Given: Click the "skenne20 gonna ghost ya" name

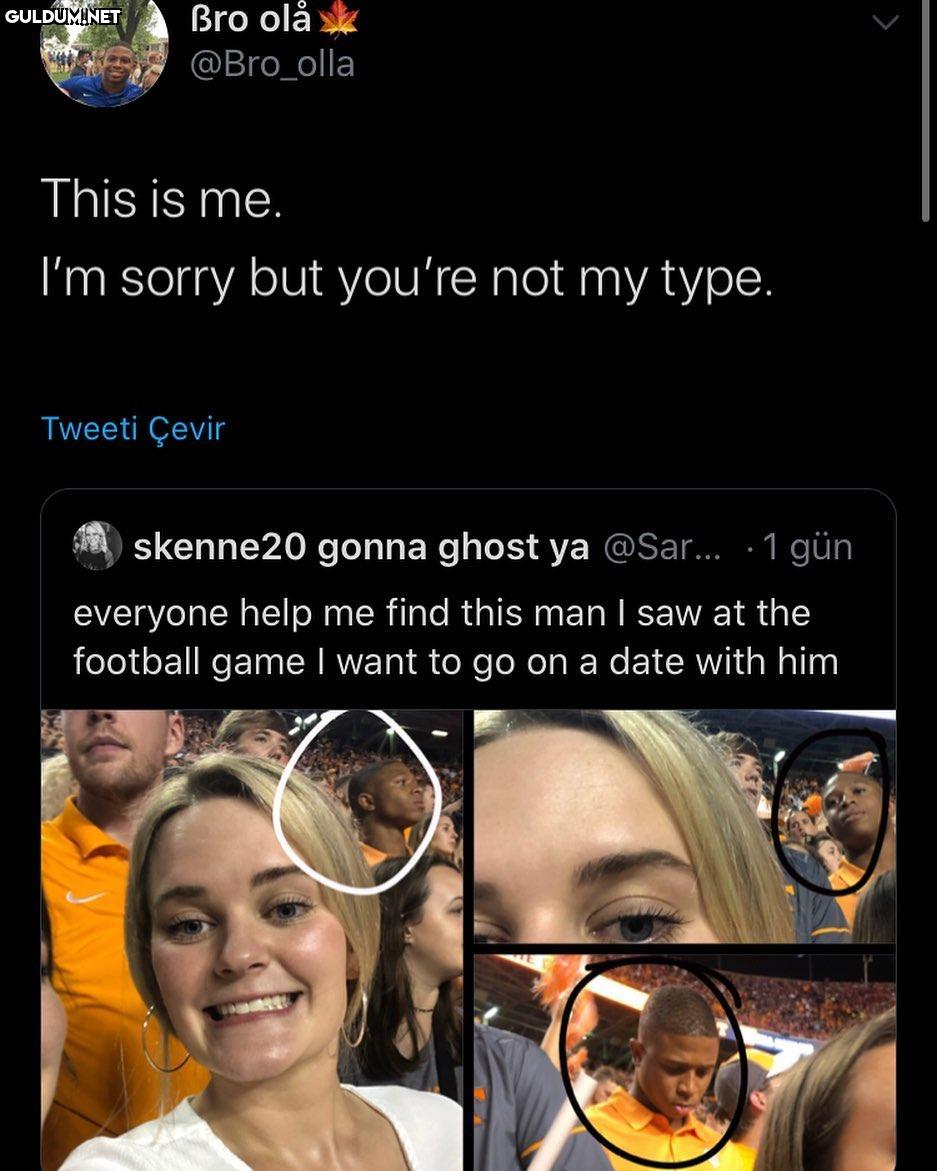Looking at the screenshot, I should 361,547.
